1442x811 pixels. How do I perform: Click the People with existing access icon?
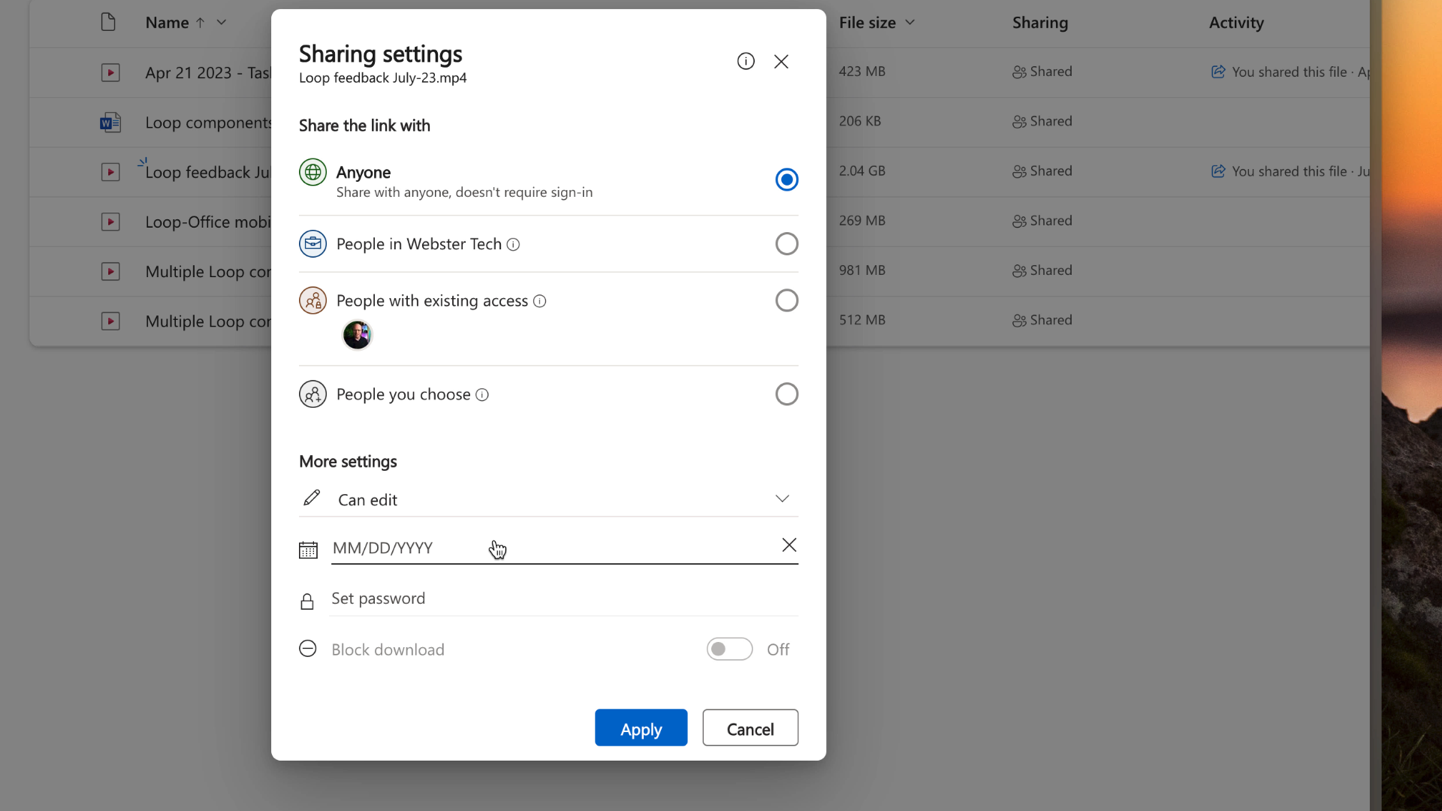pyautogui.click(x=312, y=300)
